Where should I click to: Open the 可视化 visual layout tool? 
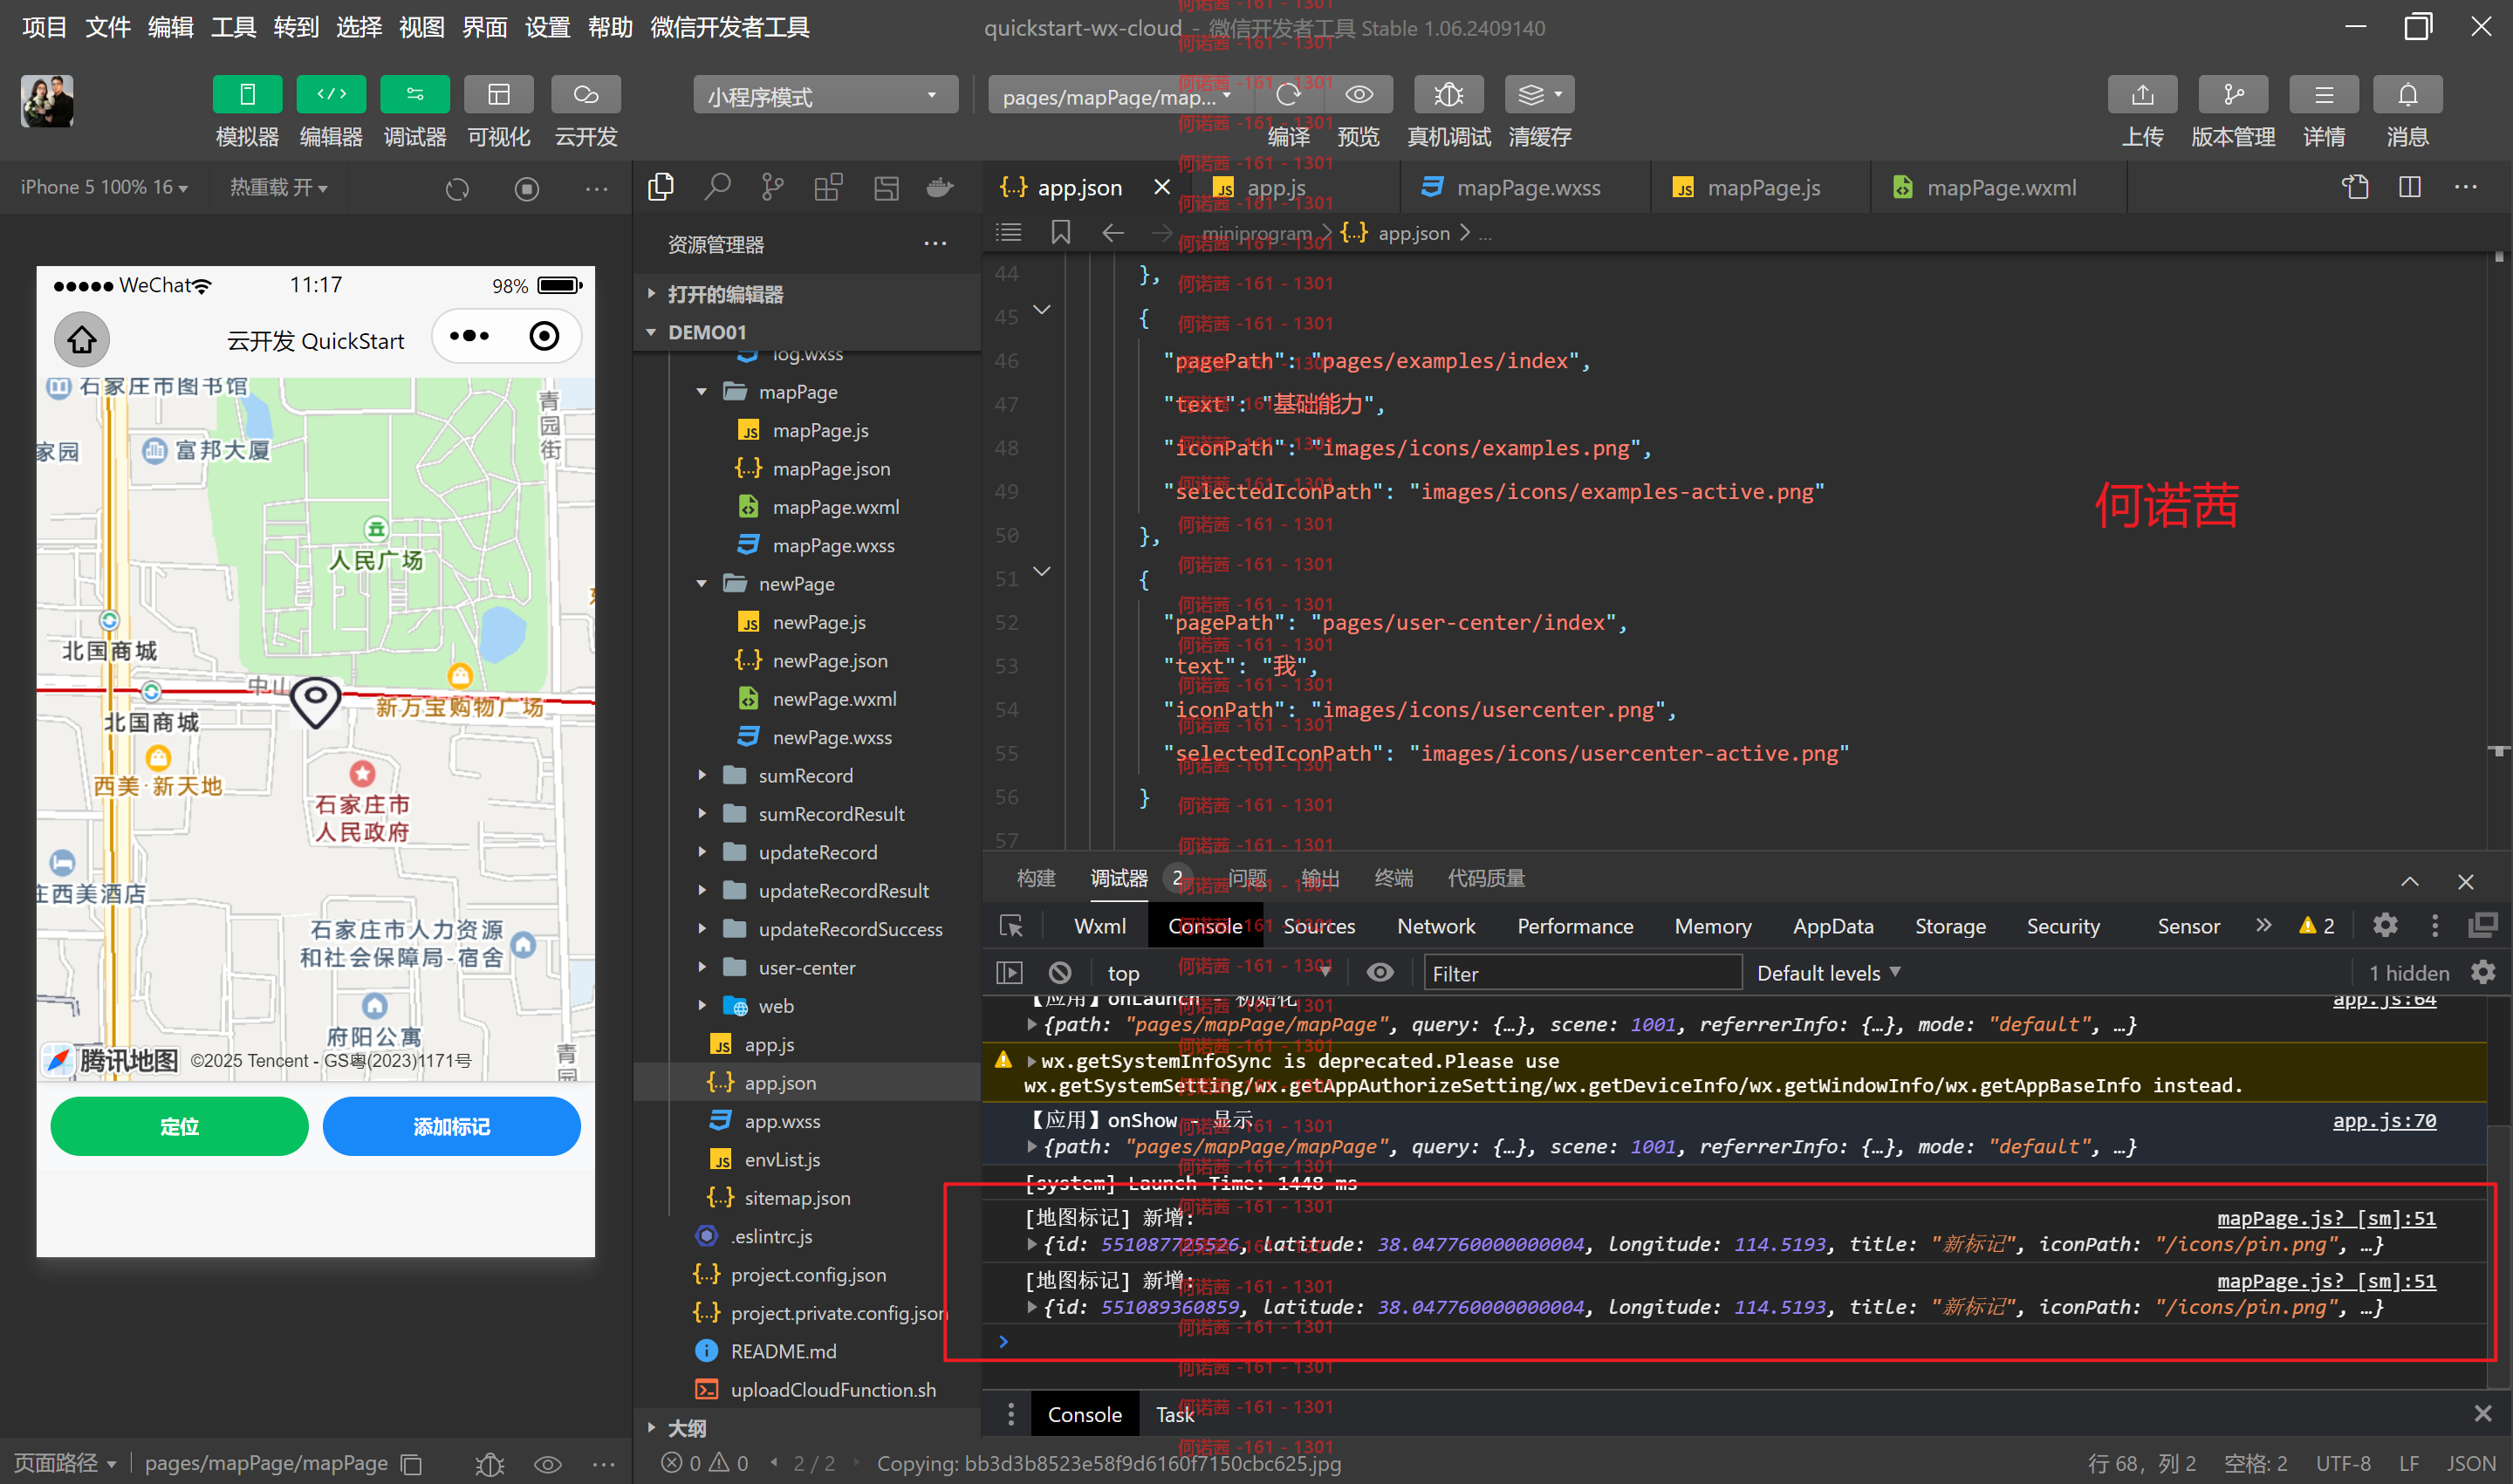499,95
